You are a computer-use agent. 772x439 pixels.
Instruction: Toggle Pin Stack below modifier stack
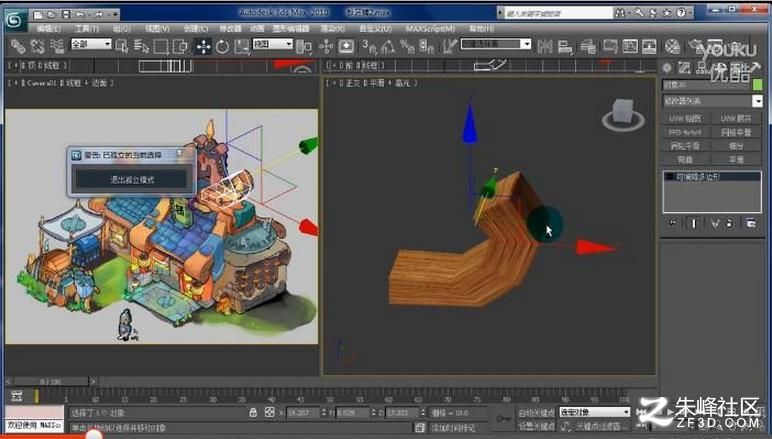click(673, 223)
